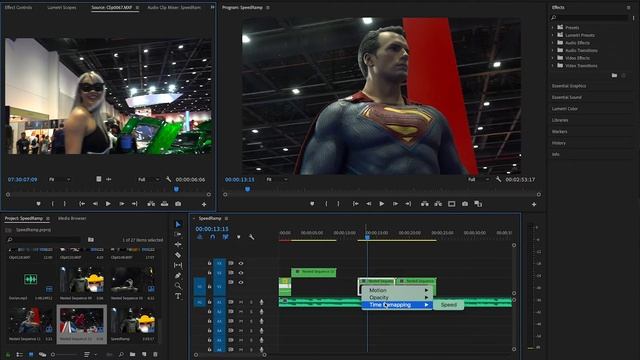The width and height of the screenshot is (640, 360).
Task: Click Lift button in Program monitor
Action: [425, 204]
